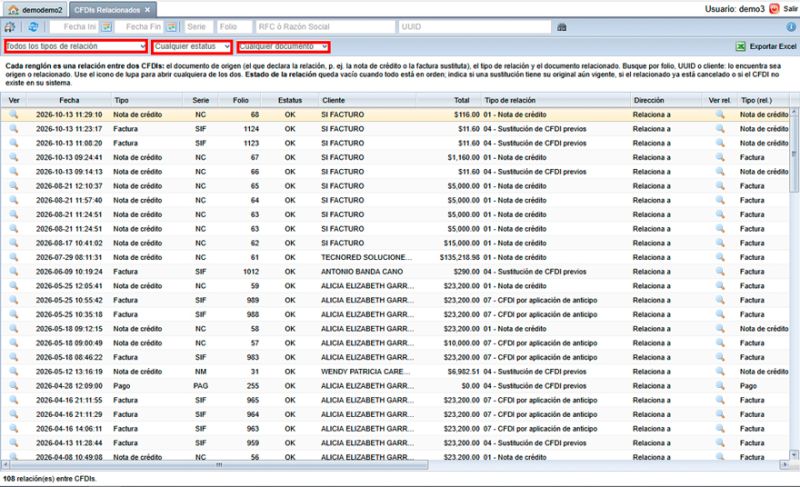Focus the RFC ó Razón Social field
This screenshot has width=800, height=487.
point(325,27)
